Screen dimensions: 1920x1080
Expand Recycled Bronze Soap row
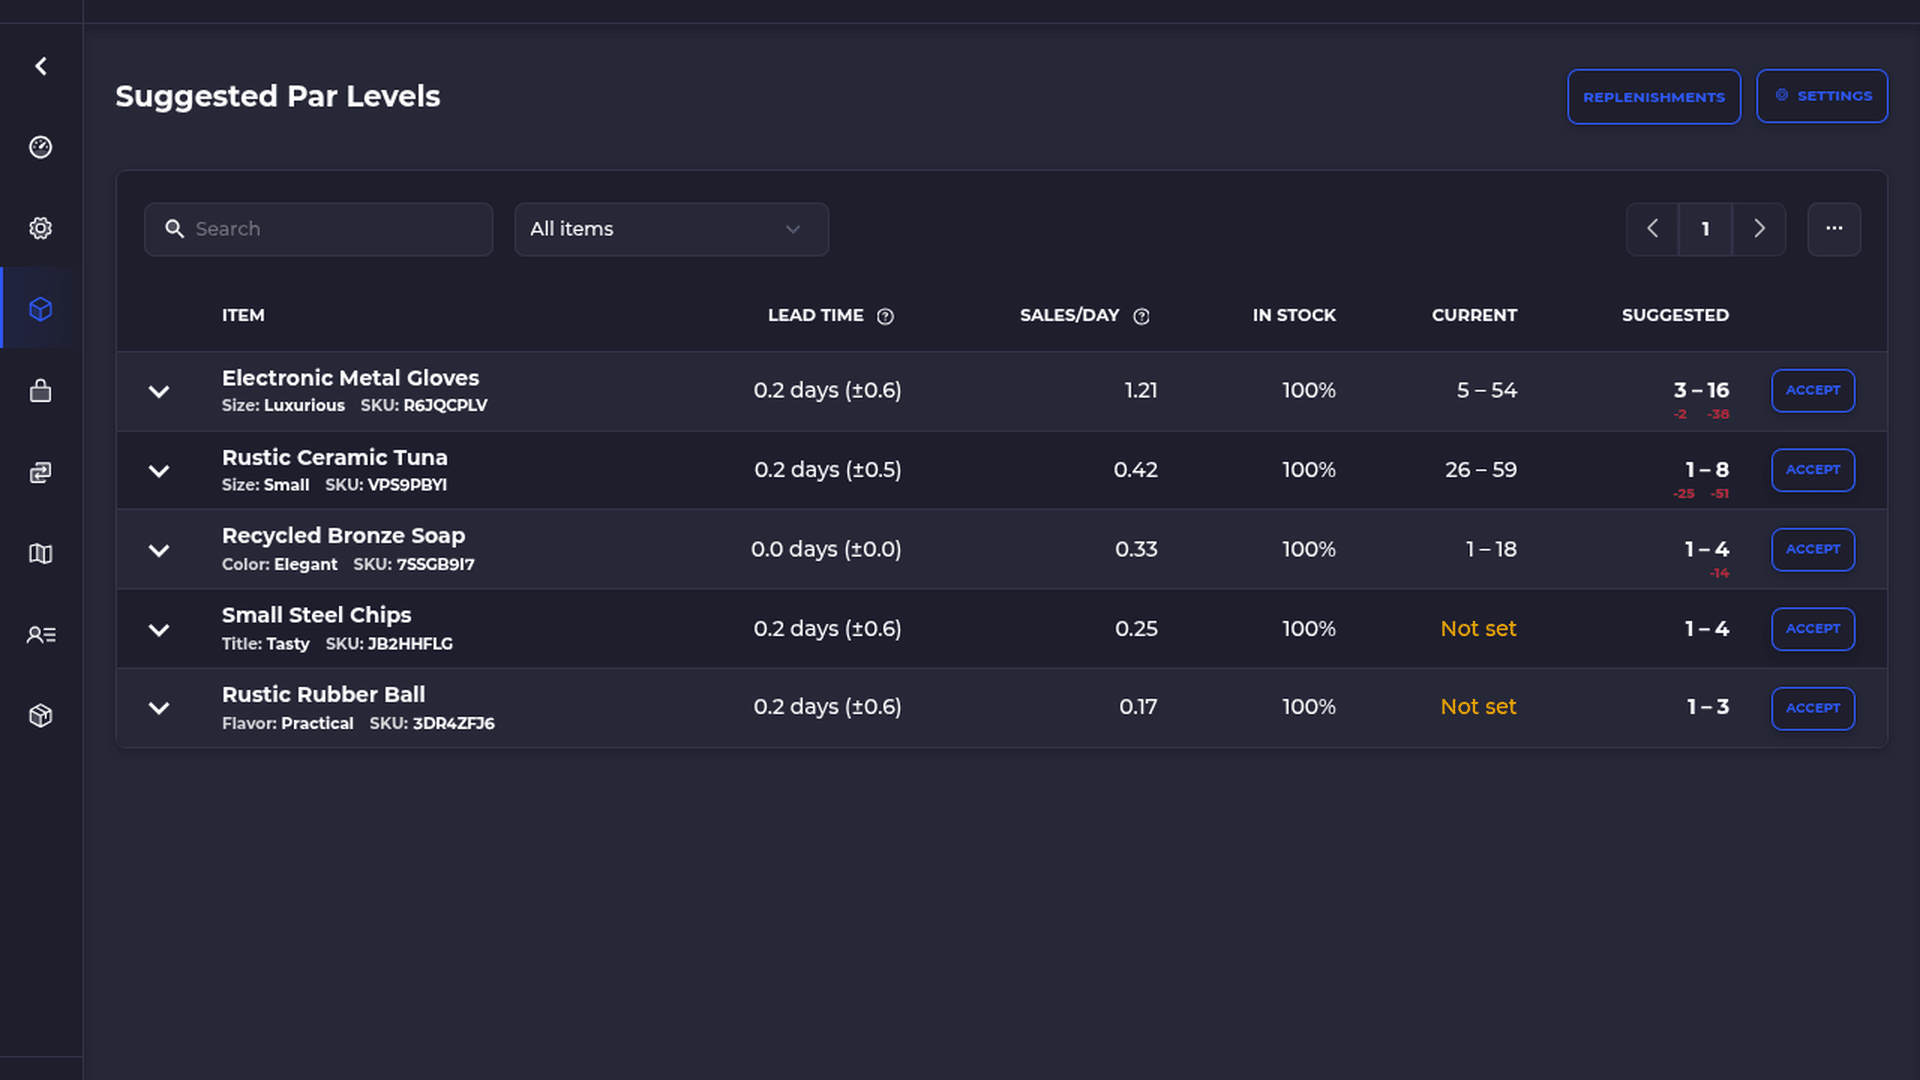(159, 550)
